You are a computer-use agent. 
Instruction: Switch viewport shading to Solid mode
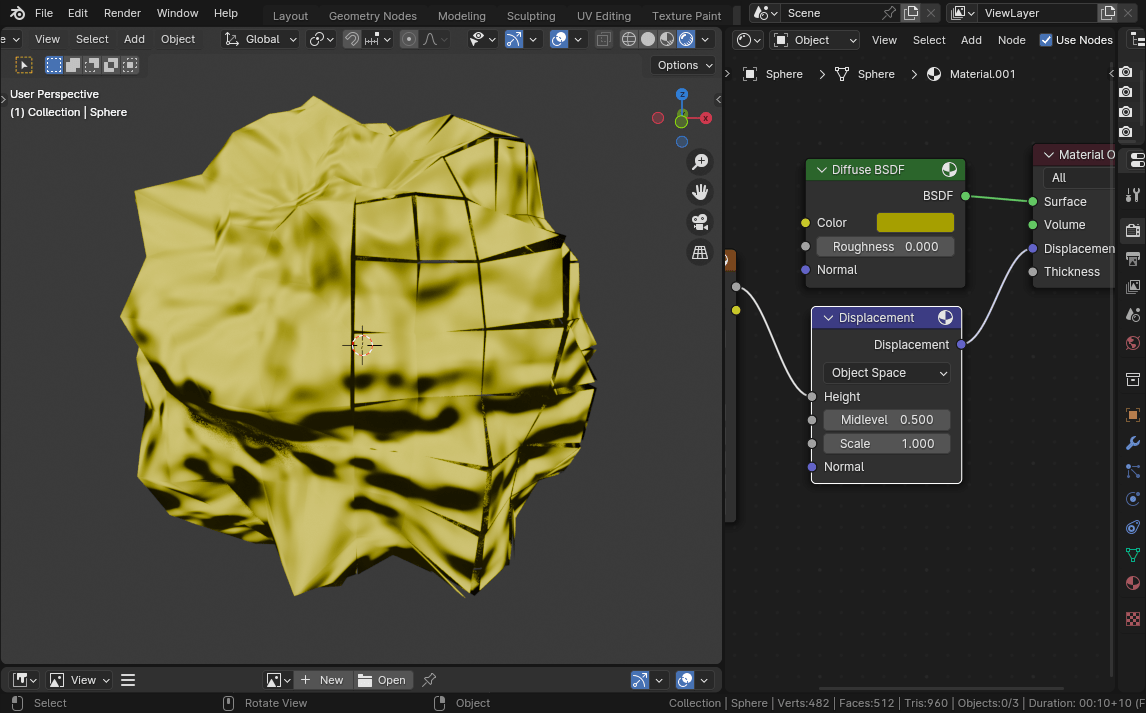649,39
